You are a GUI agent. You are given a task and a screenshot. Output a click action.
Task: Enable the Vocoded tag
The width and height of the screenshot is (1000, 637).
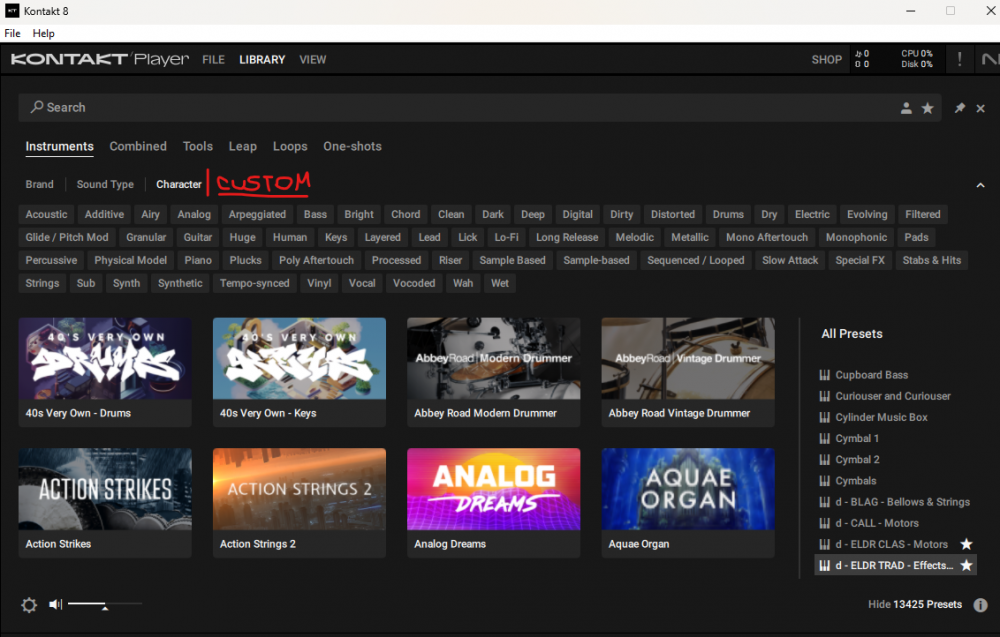pyautogui.click(x=414, y=283)
